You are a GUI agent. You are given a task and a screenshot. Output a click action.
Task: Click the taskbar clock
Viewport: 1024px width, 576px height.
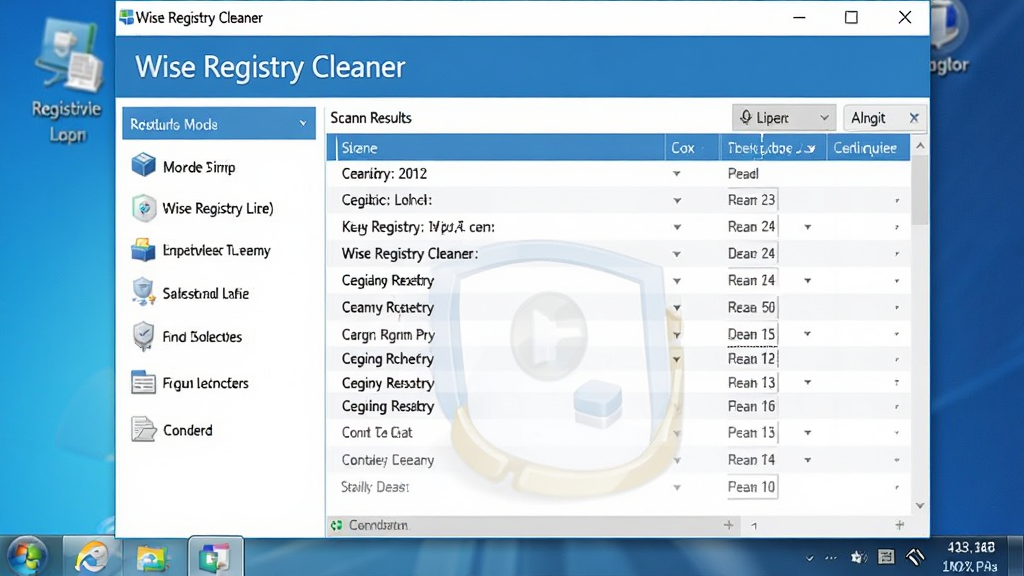pos(971,556)
